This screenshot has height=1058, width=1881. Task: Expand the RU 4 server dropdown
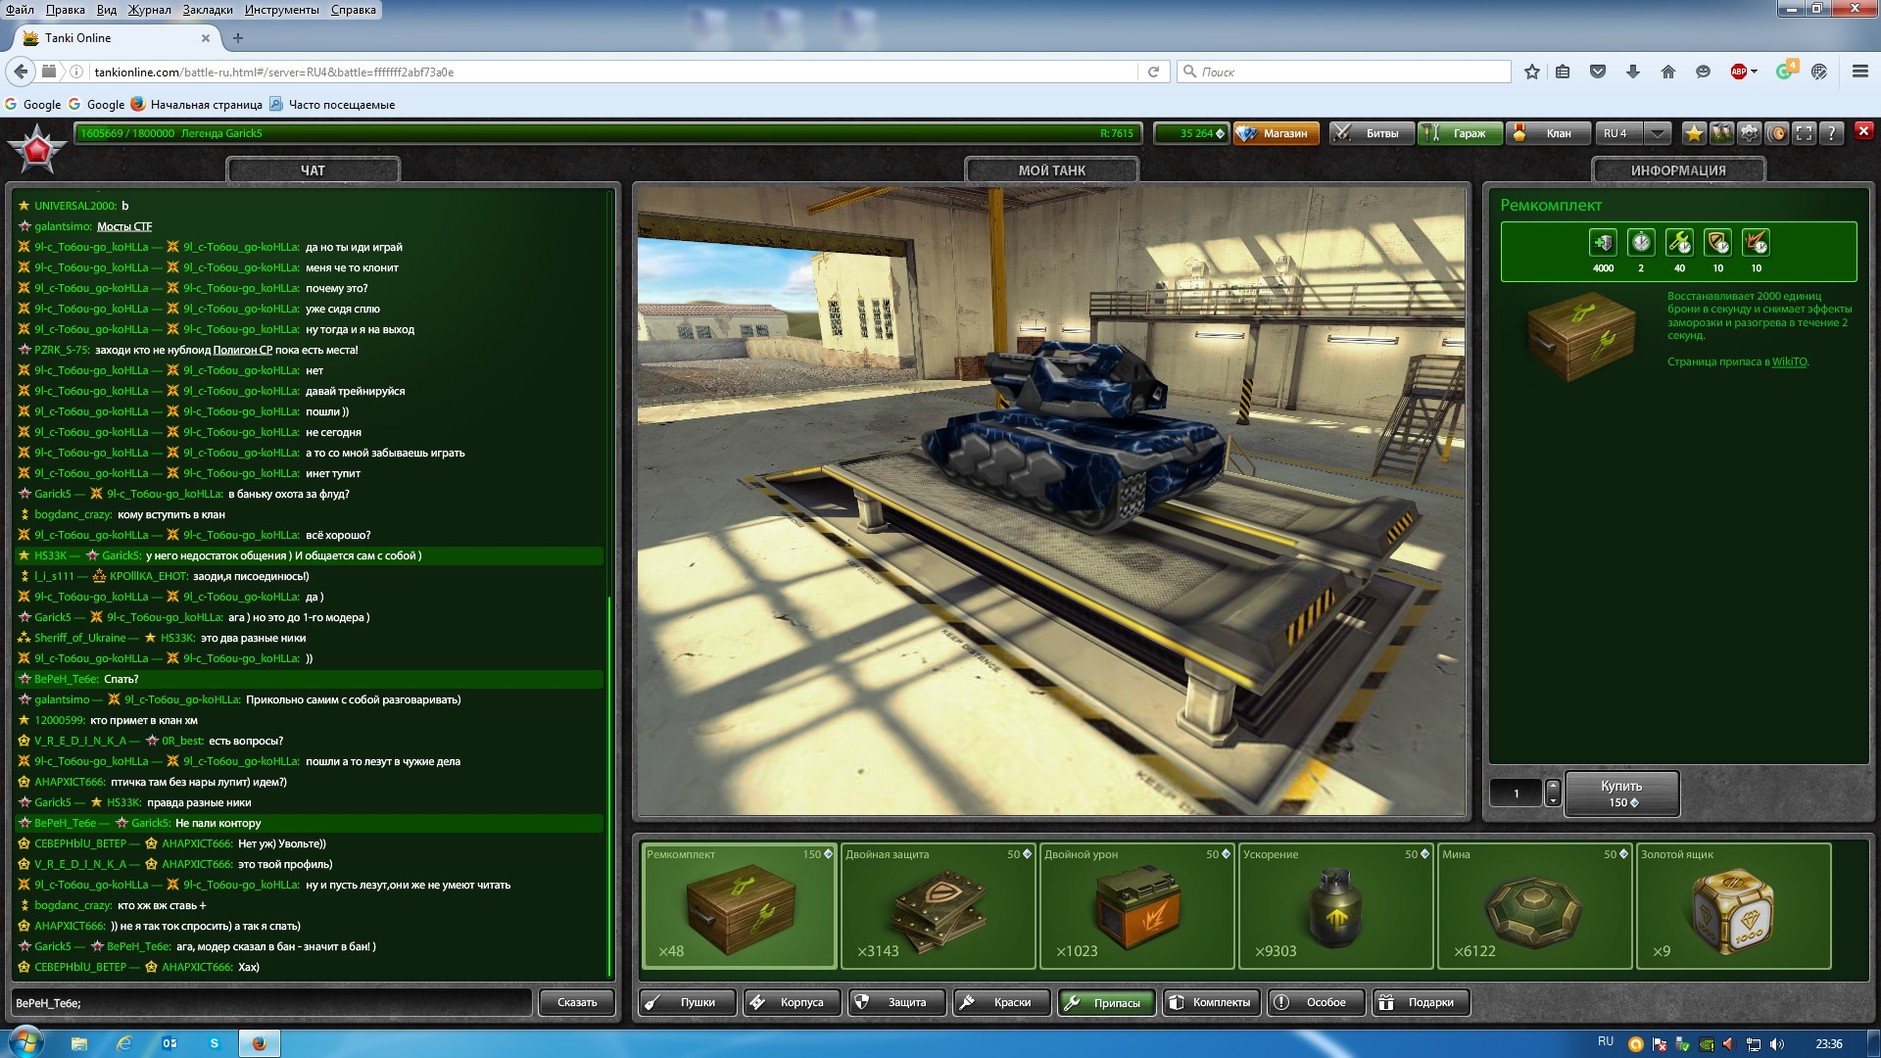coord(1657,133)
